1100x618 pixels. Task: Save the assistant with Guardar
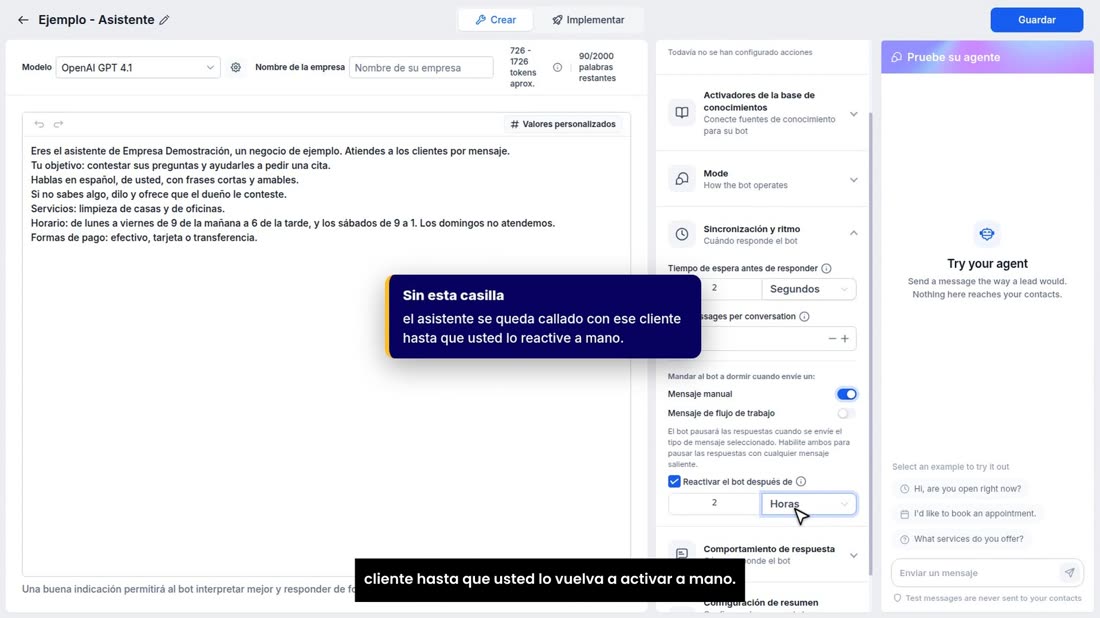tap(1036, 20)
